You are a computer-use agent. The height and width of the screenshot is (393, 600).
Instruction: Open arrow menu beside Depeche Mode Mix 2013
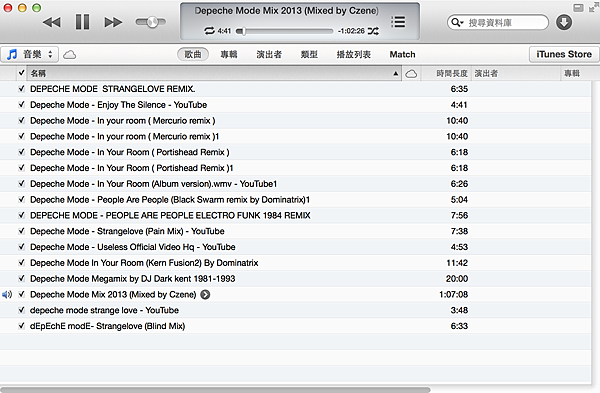point(205,294)
